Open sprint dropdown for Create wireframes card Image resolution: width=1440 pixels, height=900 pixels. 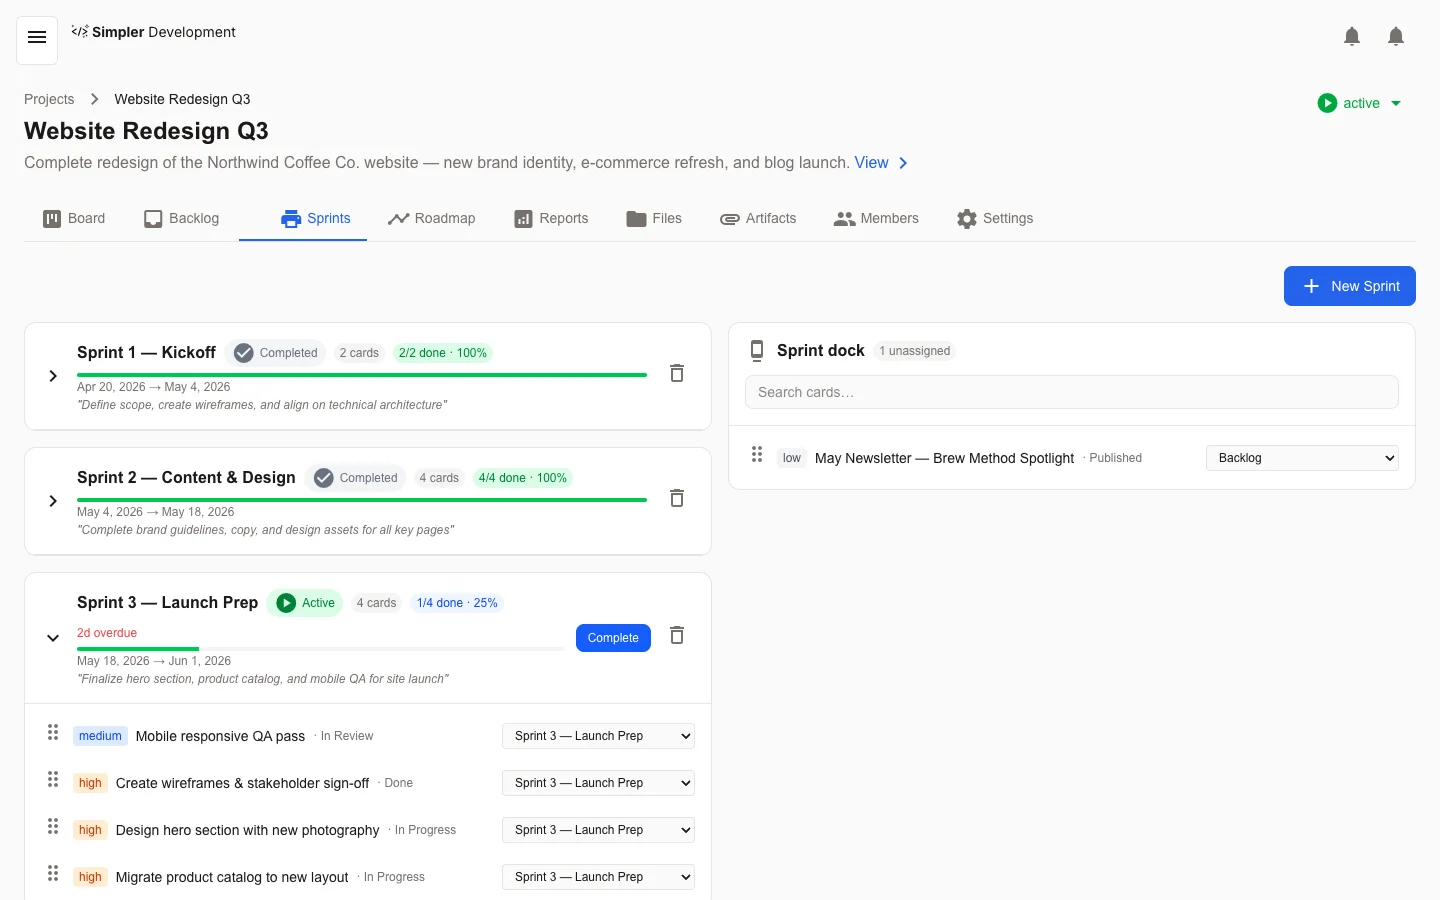click(598, 783)
